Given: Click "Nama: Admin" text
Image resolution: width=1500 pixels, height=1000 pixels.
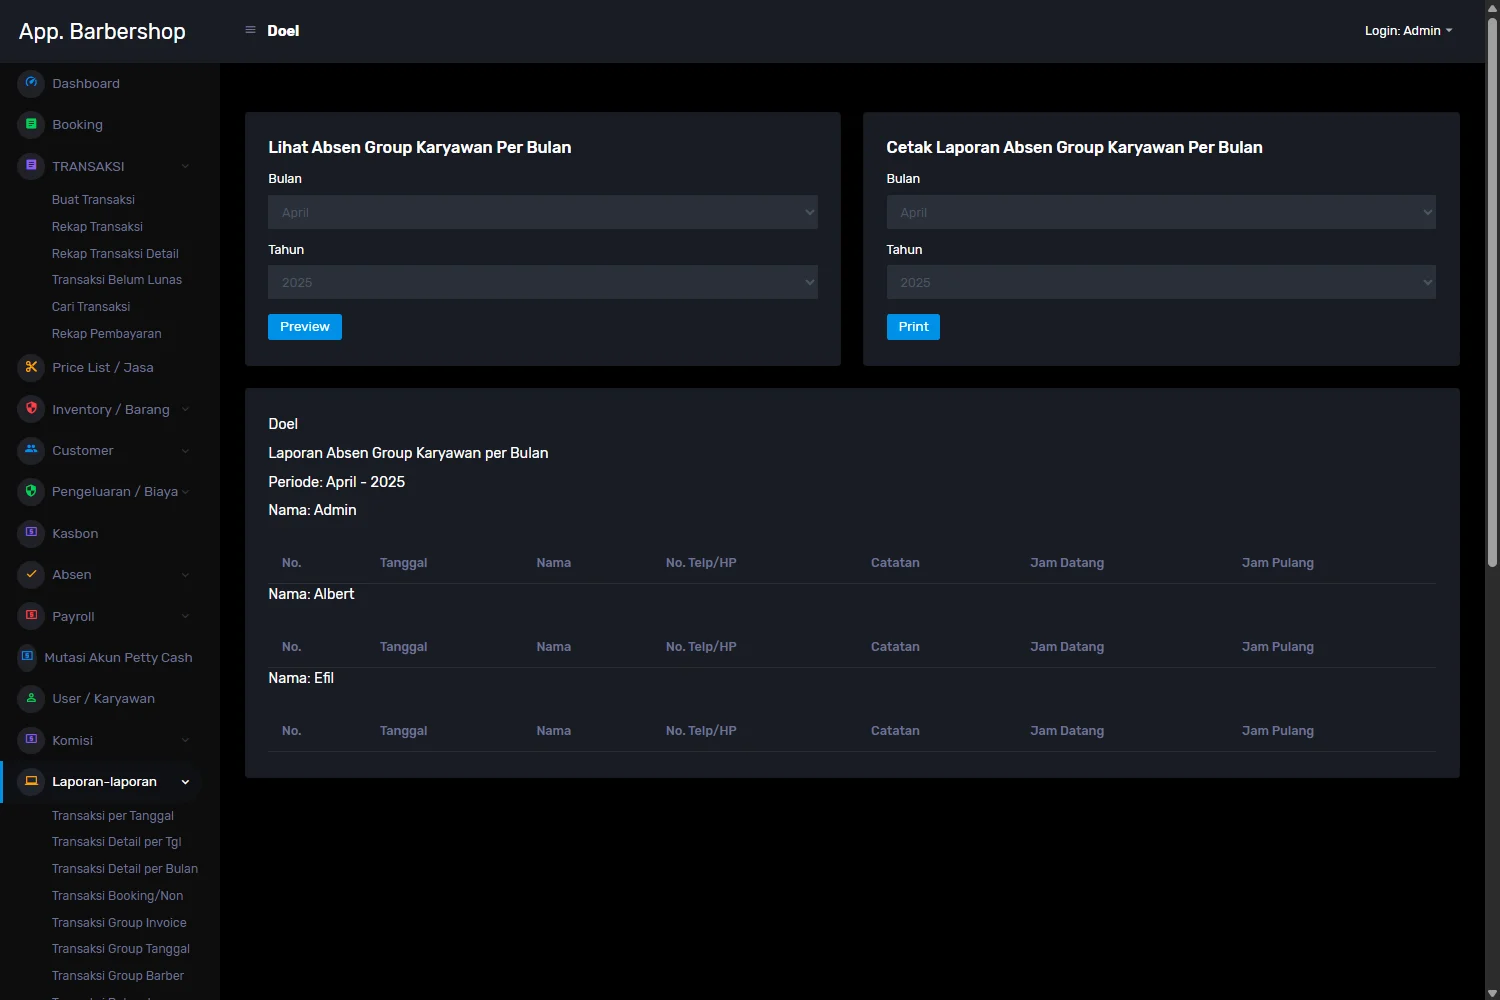Looking at the screenshot, I should click(x=312, y=510).
